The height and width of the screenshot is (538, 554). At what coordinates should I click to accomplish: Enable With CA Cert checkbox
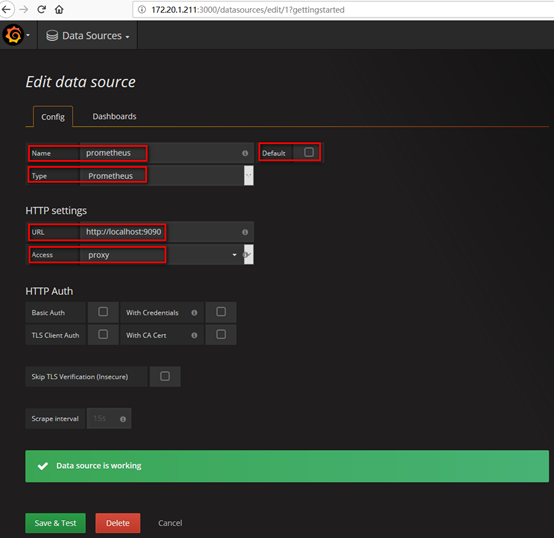221,334
